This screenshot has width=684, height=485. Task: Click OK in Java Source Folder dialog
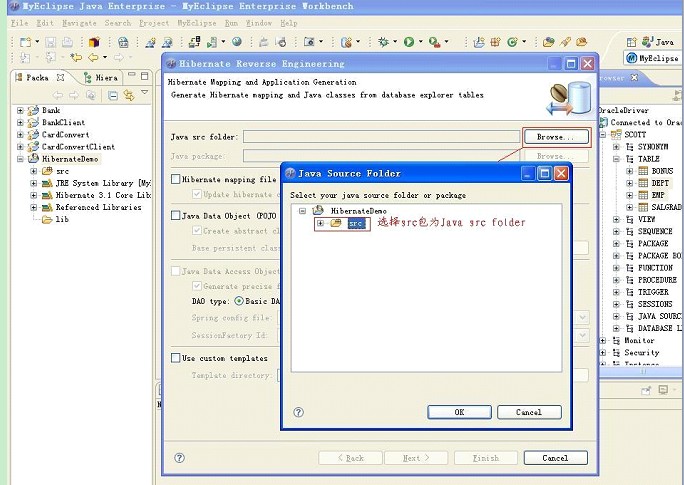click(459, 412)
